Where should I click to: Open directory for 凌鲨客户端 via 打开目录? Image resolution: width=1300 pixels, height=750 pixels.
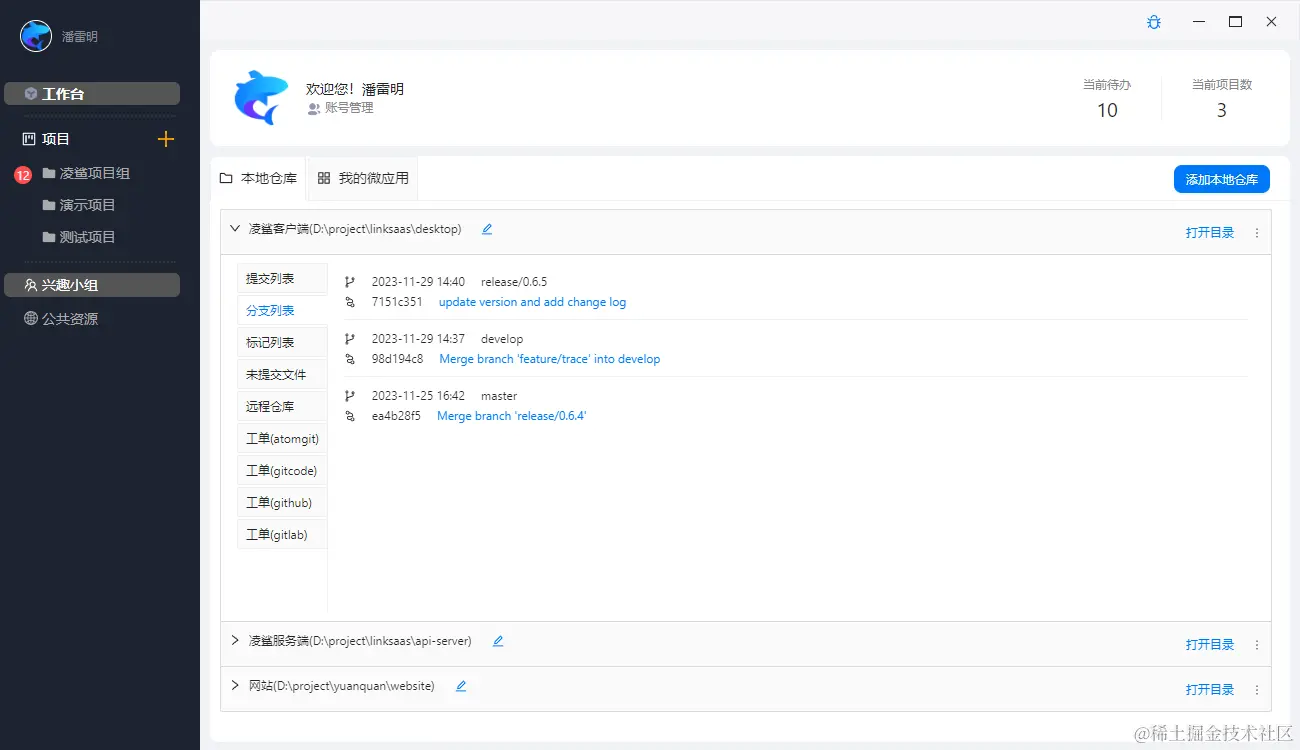(x=1210, y=233)
